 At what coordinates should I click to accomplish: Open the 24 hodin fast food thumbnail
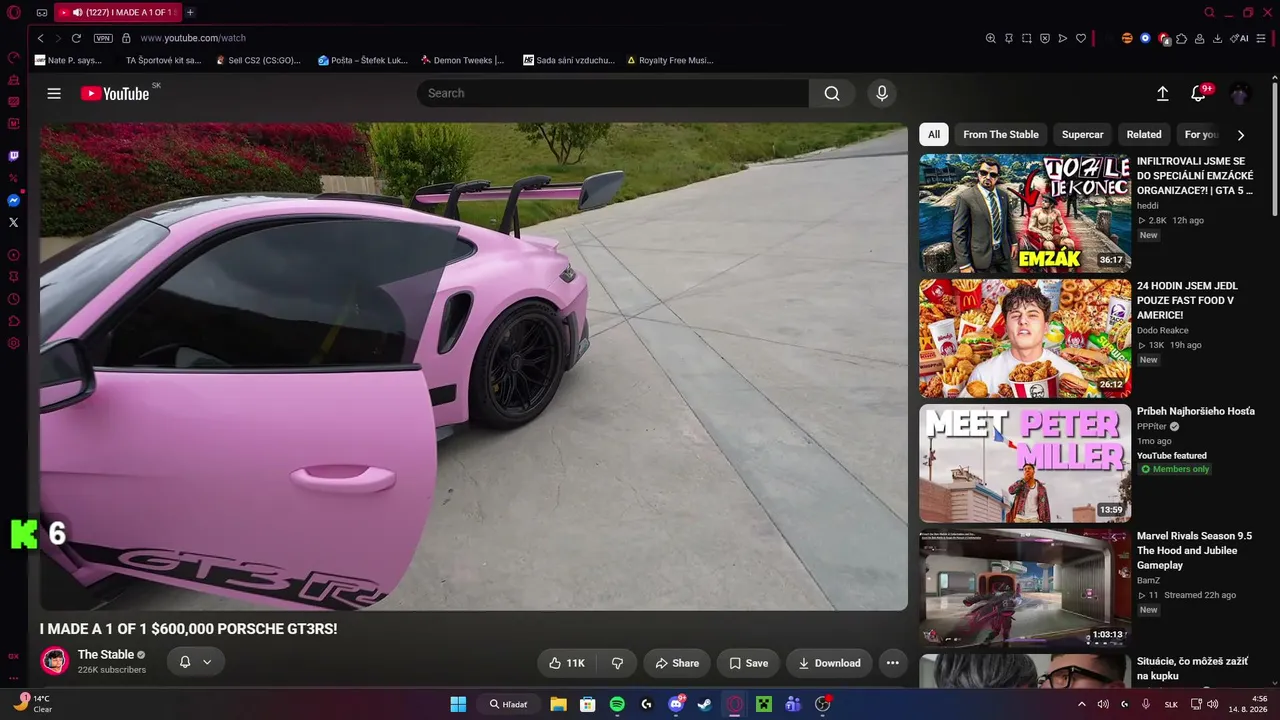click(x=1025, y=338)
